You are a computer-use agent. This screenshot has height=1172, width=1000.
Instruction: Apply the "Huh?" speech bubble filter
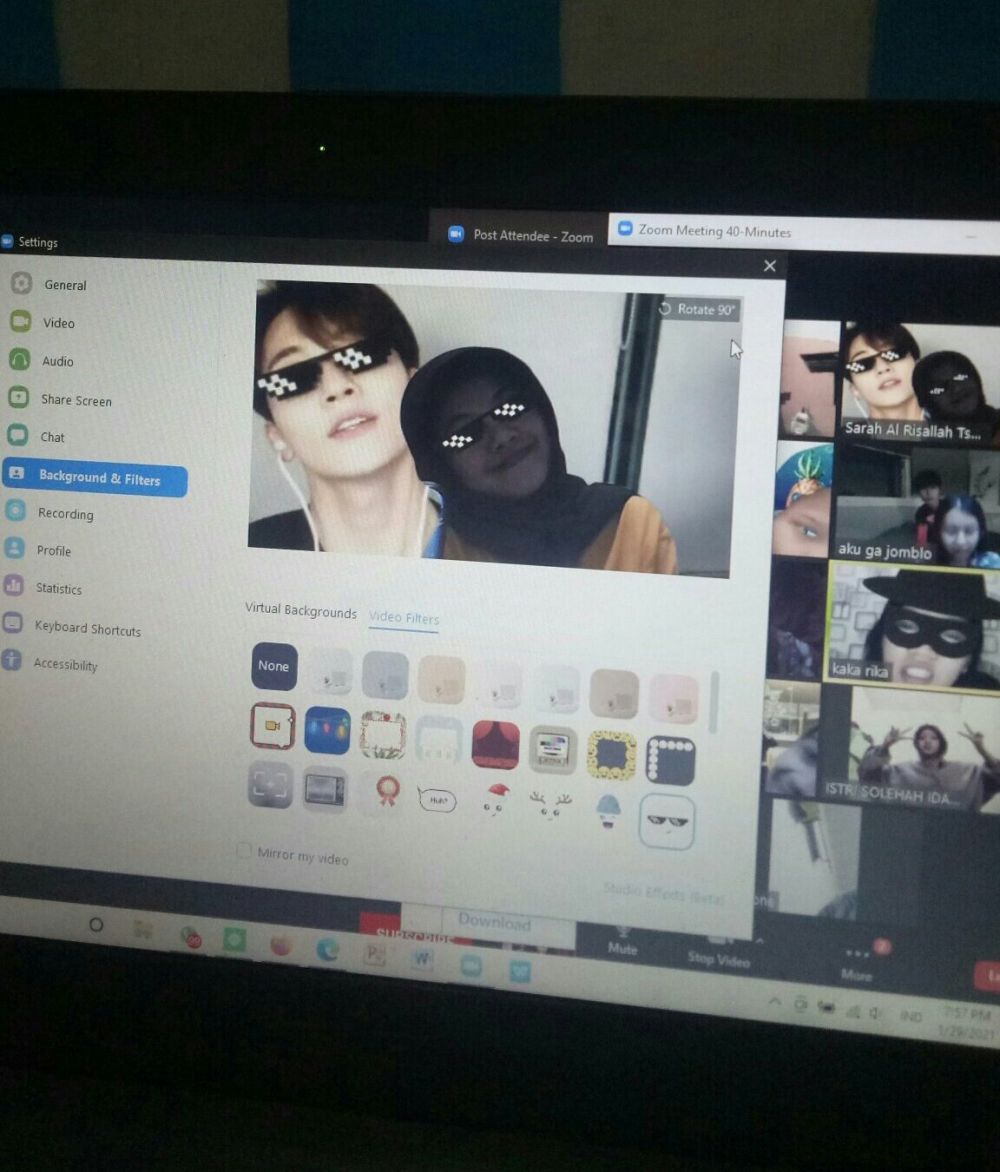[x=437, y=798]
